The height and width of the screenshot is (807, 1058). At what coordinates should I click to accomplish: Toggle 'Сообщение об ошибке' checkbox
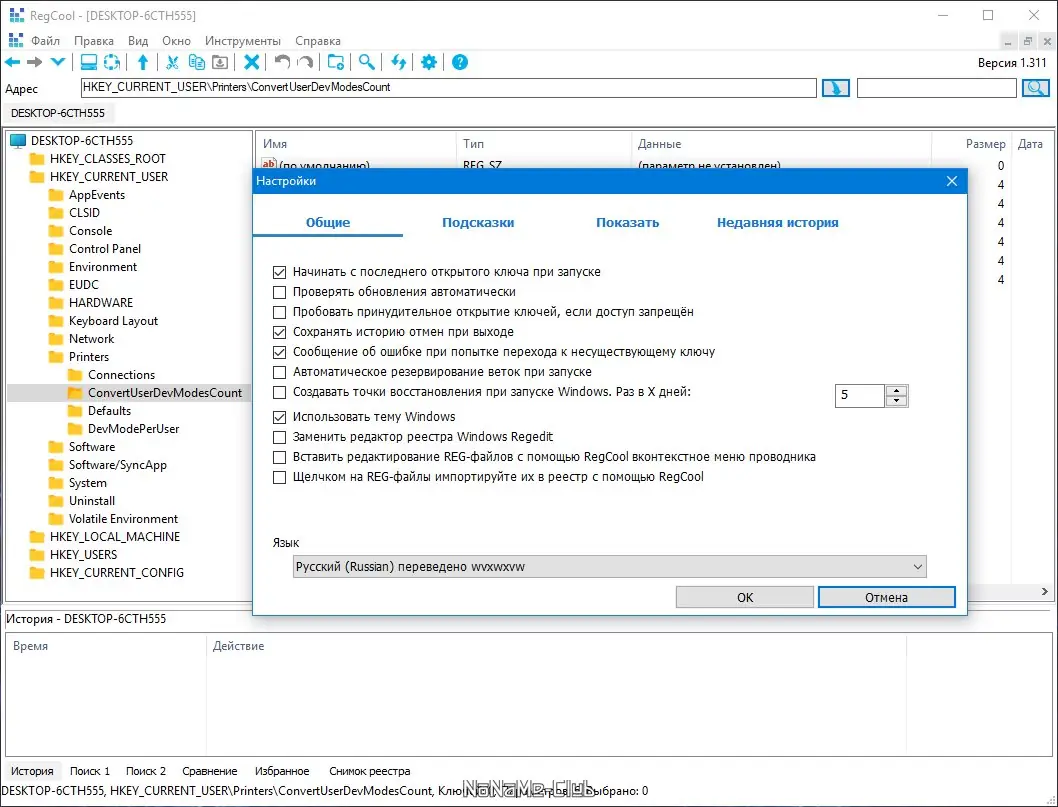(279, 352)
